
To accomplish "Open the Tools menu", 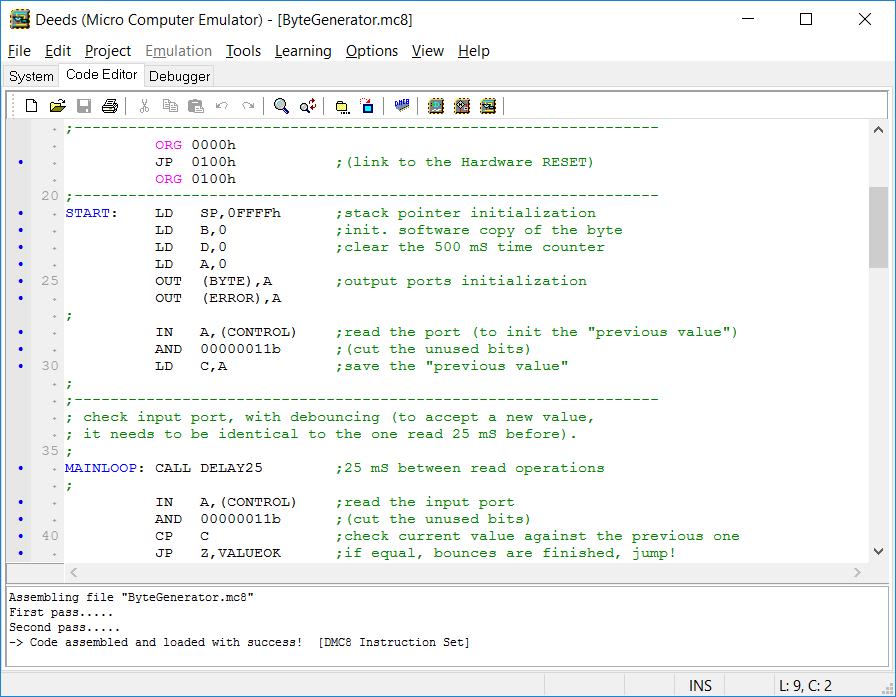I will click(243, 51).
